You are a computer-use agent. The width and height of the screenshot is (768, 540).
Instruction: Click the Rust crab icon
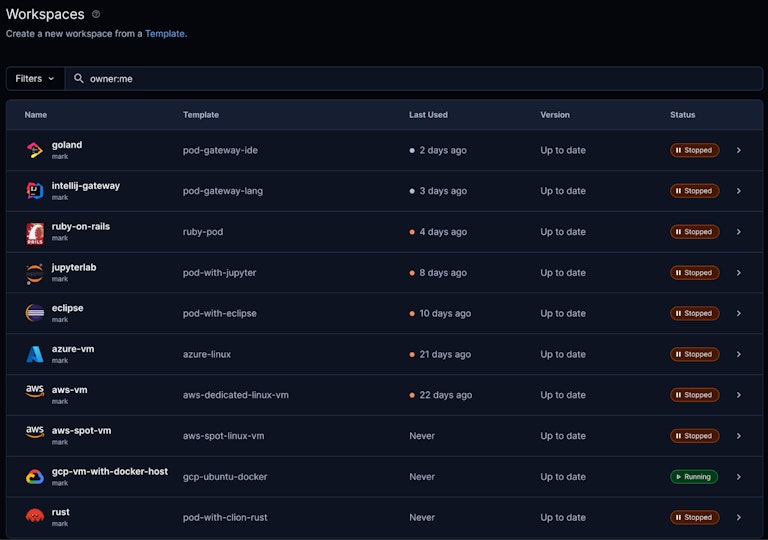(35, 517)
